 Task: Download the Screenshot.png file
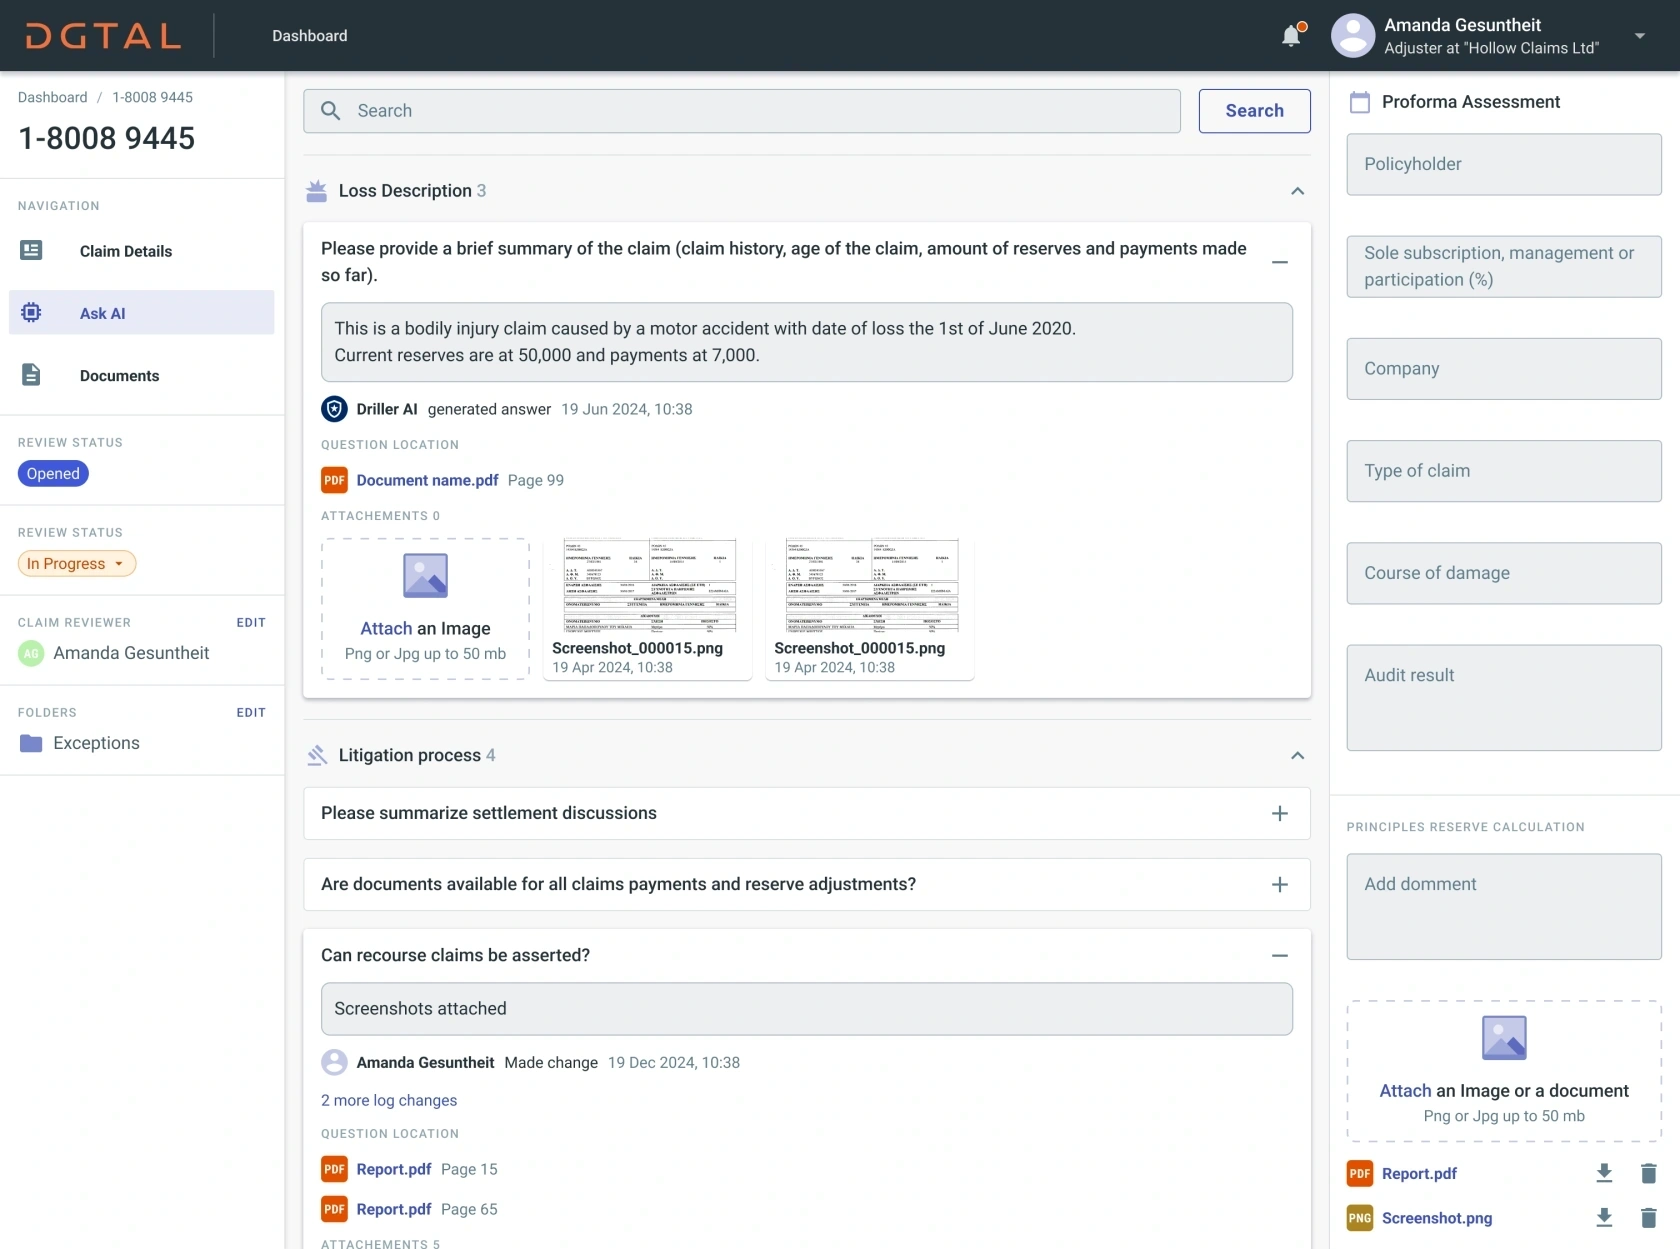coord(1604,1218)
